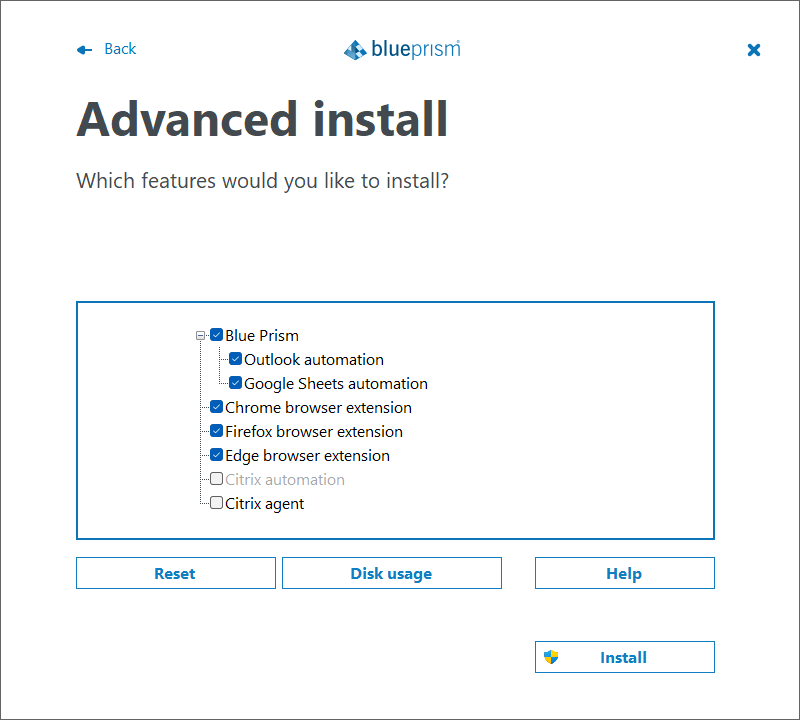
Task: Click 'Which features would you like to install?' text
Action: click(x=262, y=181)
